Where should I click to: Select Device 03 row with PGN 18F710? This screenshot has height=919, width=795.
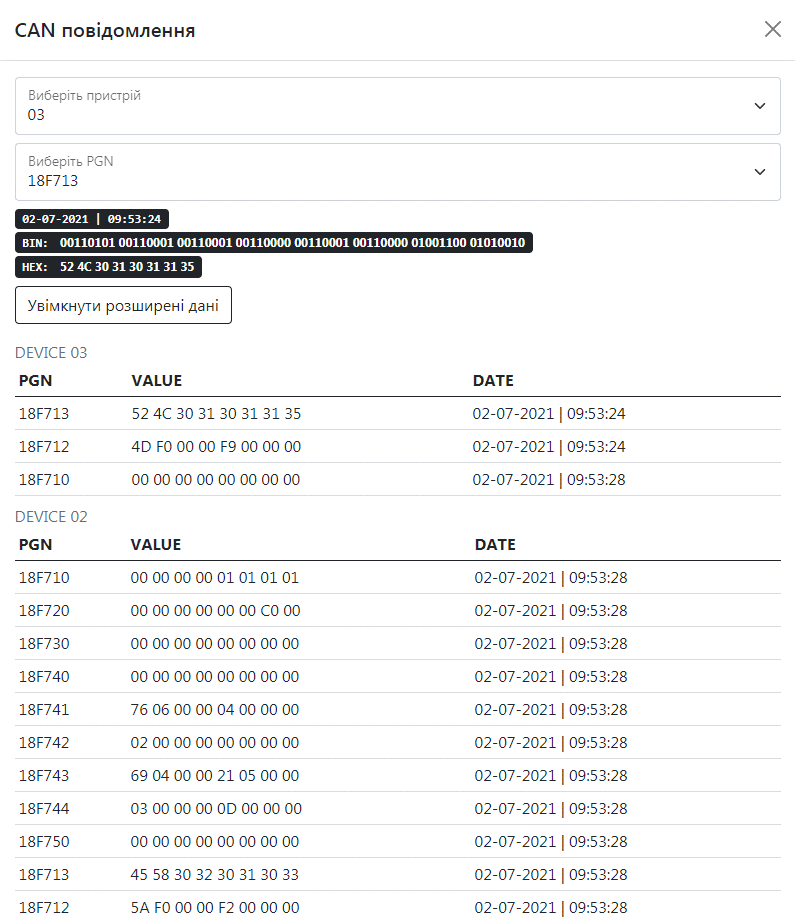pyautogui.click(x=397, y=480)
